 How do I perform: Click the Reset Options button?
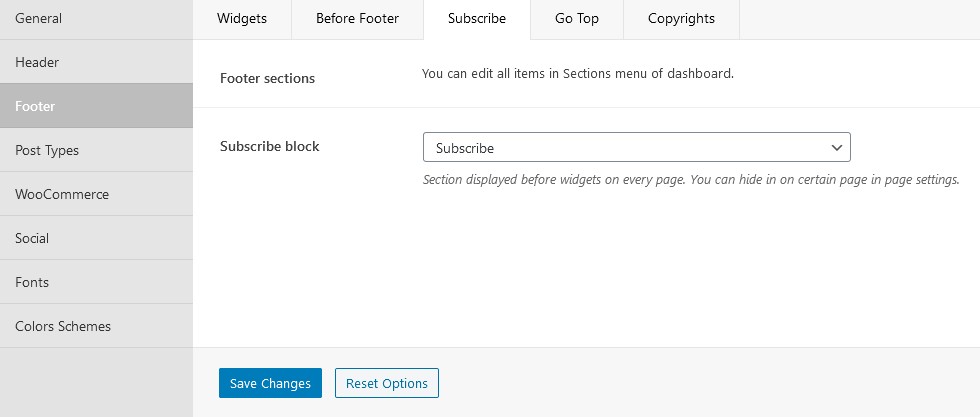point(387,383)
